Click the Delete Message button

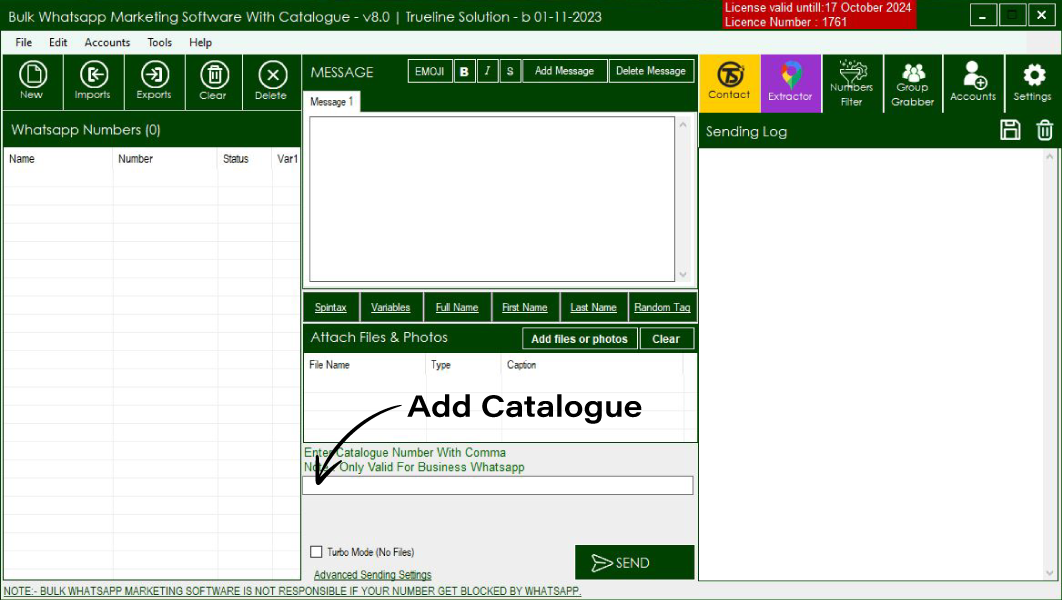pyautogui.click(x=651, y=71)
